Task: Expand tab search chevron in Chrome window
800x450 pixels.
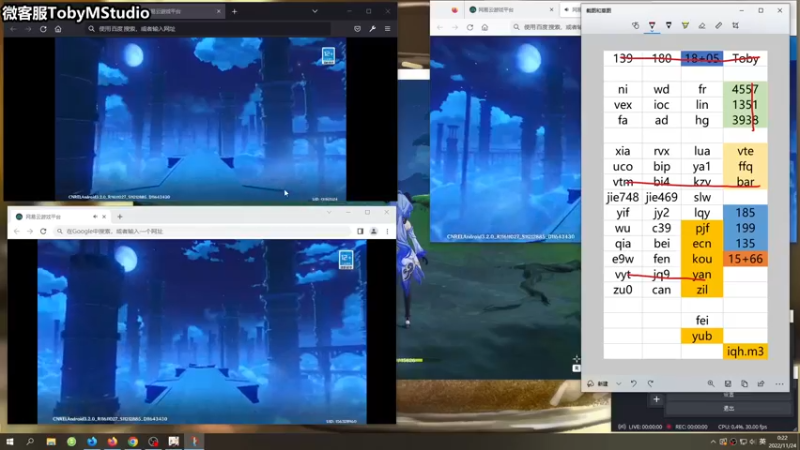Action: click(x=329, y=212)
